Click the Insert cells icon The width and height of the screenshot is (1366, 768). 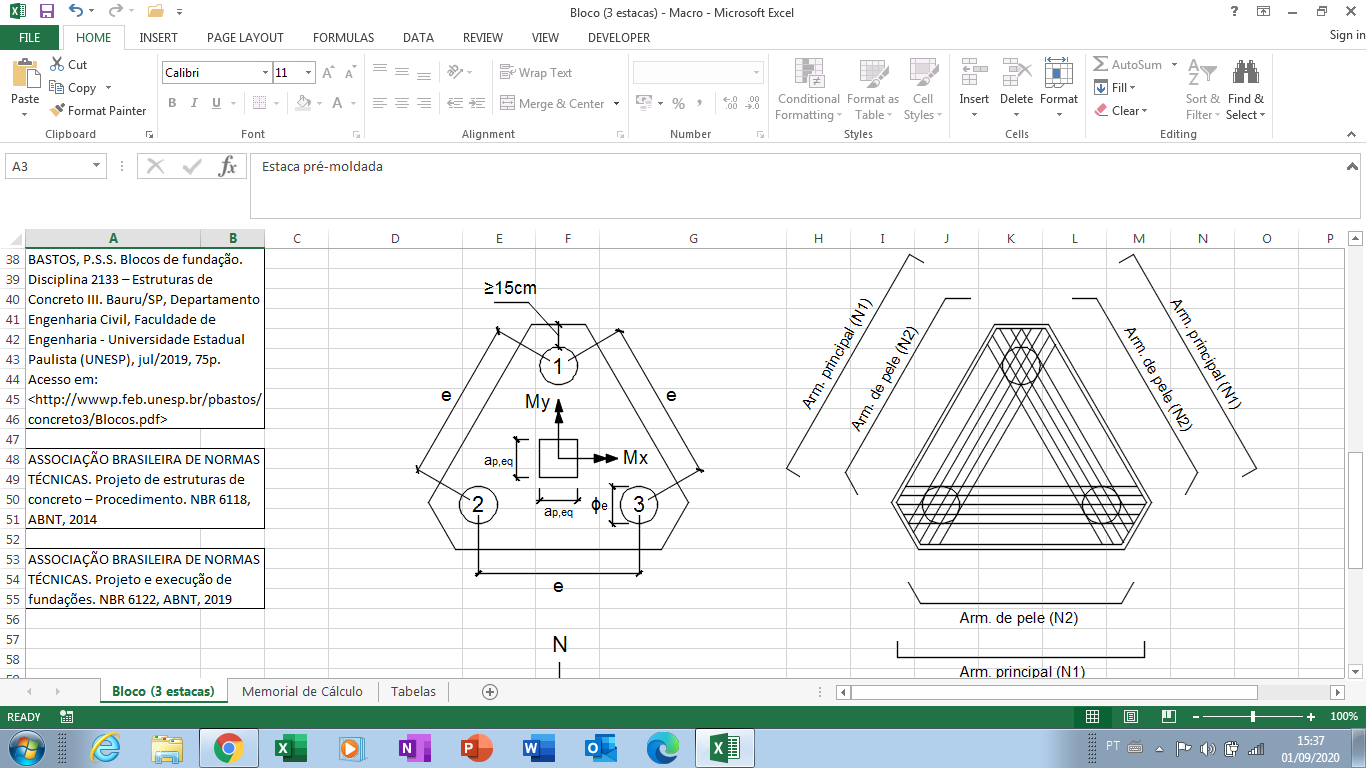pyautogui.click(x=974, y=74)
